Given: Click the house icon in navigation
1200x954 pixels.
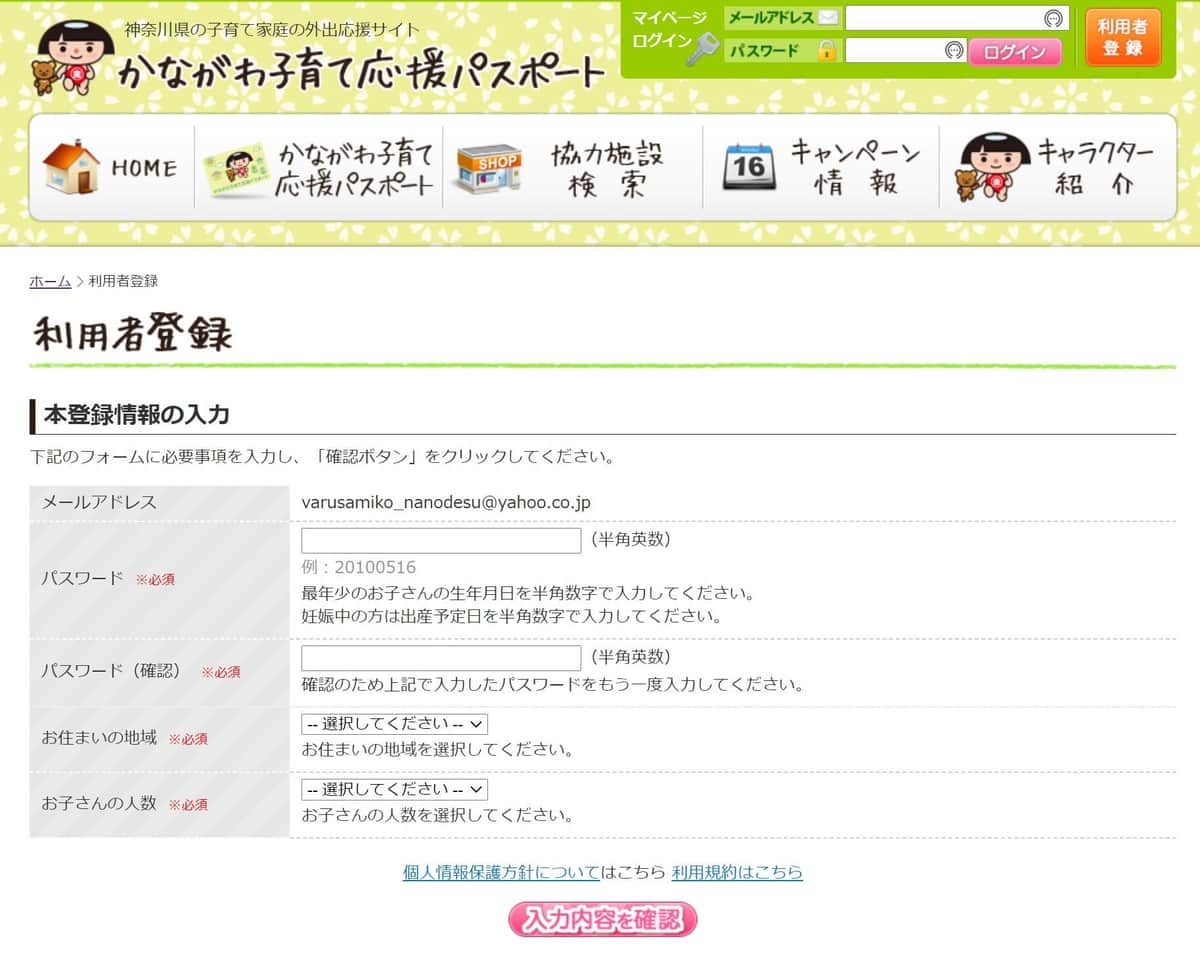Looking at the screenshot, I should click(72, 167).
